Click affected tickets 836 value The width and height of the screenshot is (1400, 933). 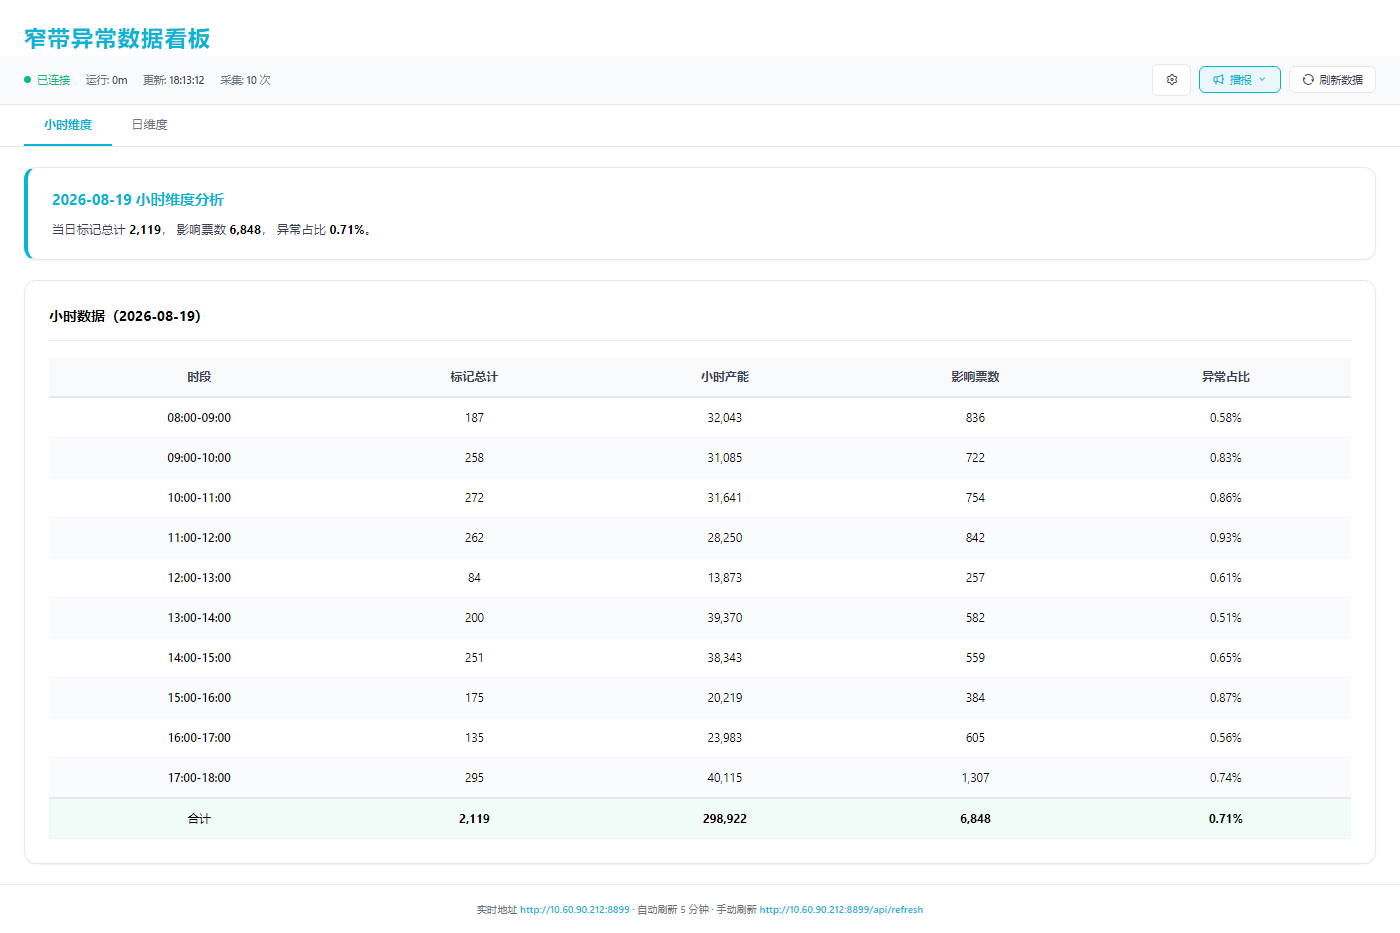click(x=975, y=418)
